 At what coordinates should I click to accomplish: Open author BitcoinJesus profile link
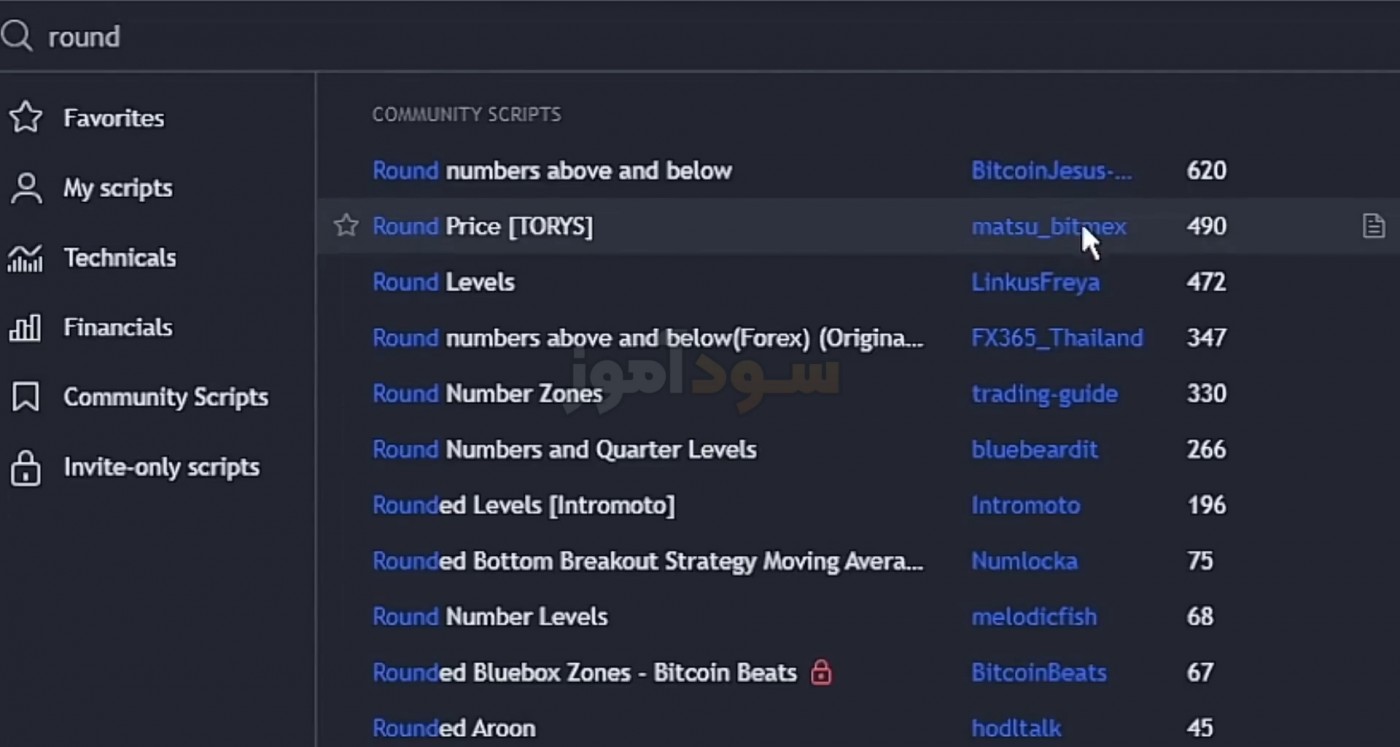pyautogui.click(x=1052, y=171)
